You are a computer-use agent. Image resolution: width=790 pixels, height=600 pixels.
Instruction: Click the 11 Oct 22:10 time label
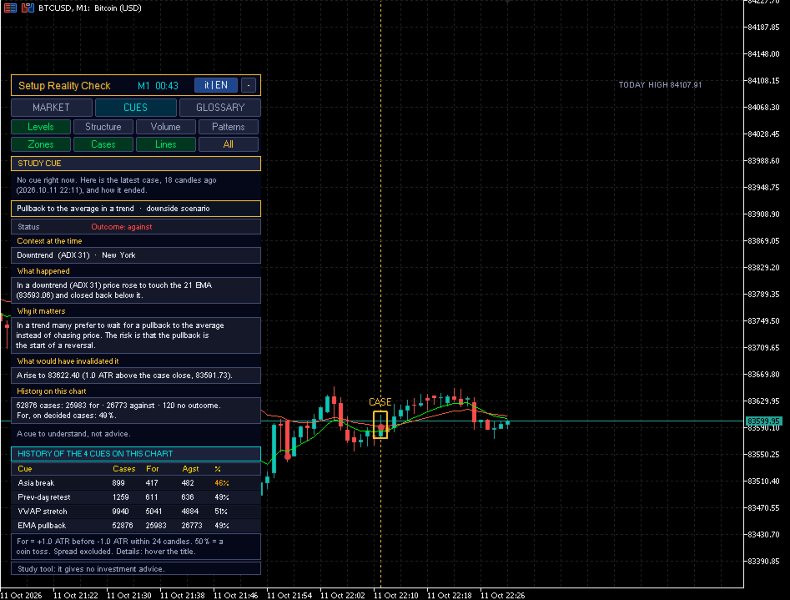point(396,595)
